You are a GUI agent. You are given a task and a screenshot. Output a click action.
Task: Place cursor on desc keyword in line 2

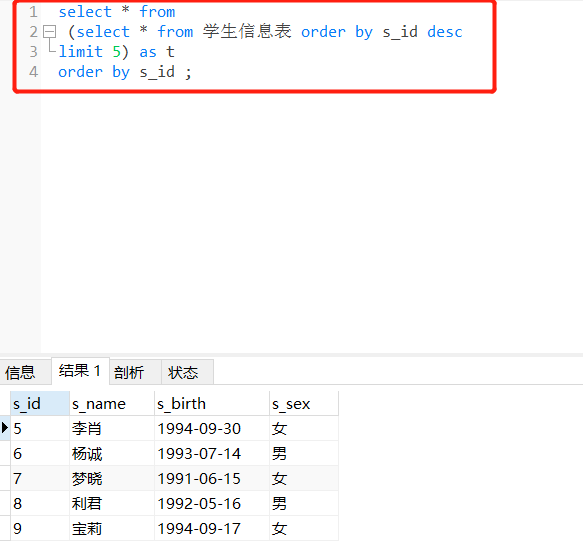coord(445,32)
